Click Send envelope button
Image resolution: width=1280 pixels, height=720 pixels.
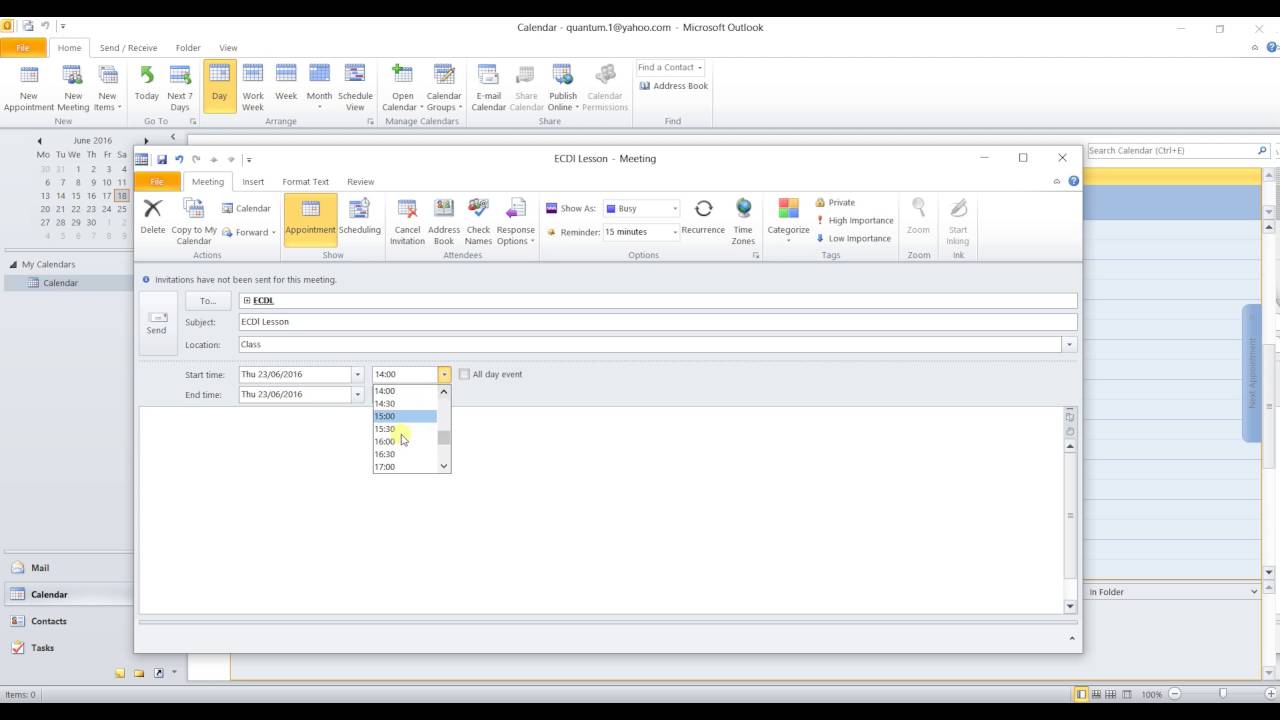(158, 322)
